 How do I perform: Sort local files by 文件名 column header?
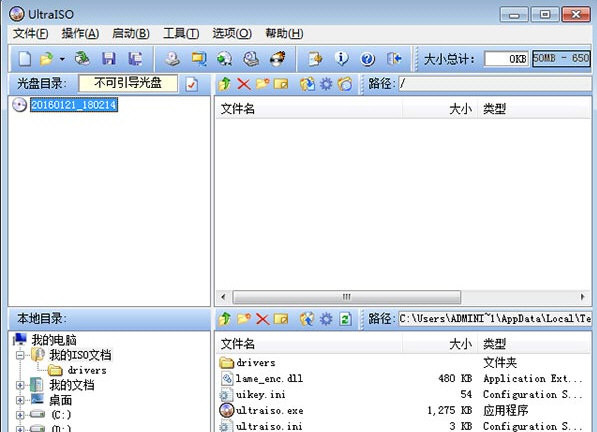pyautogui.click(x=309, y=344)
